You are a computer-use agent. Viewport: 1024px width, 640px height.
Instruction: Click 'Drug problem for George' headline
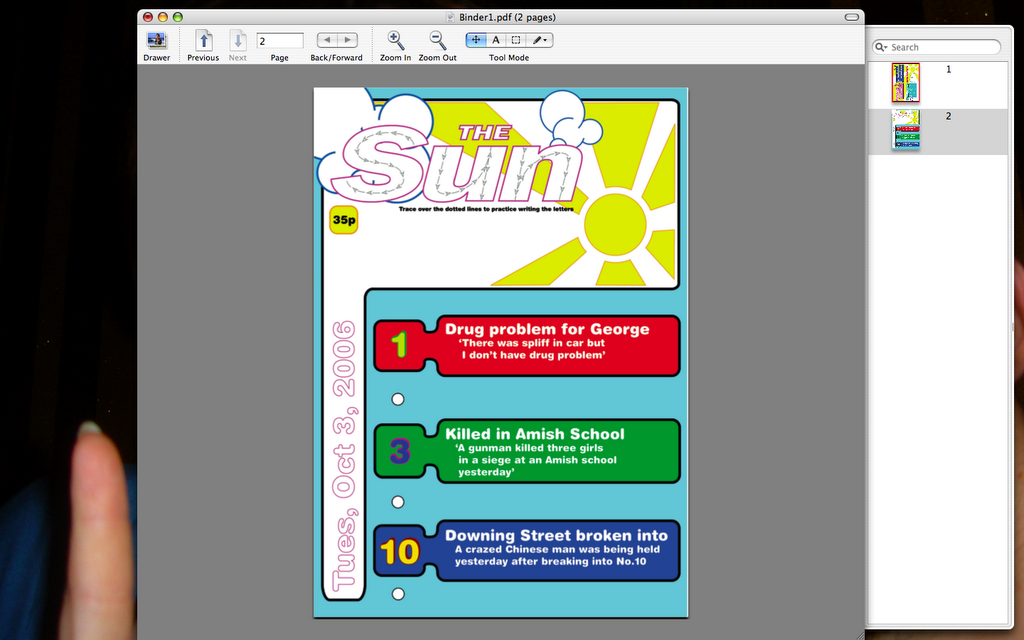point(547,329)
